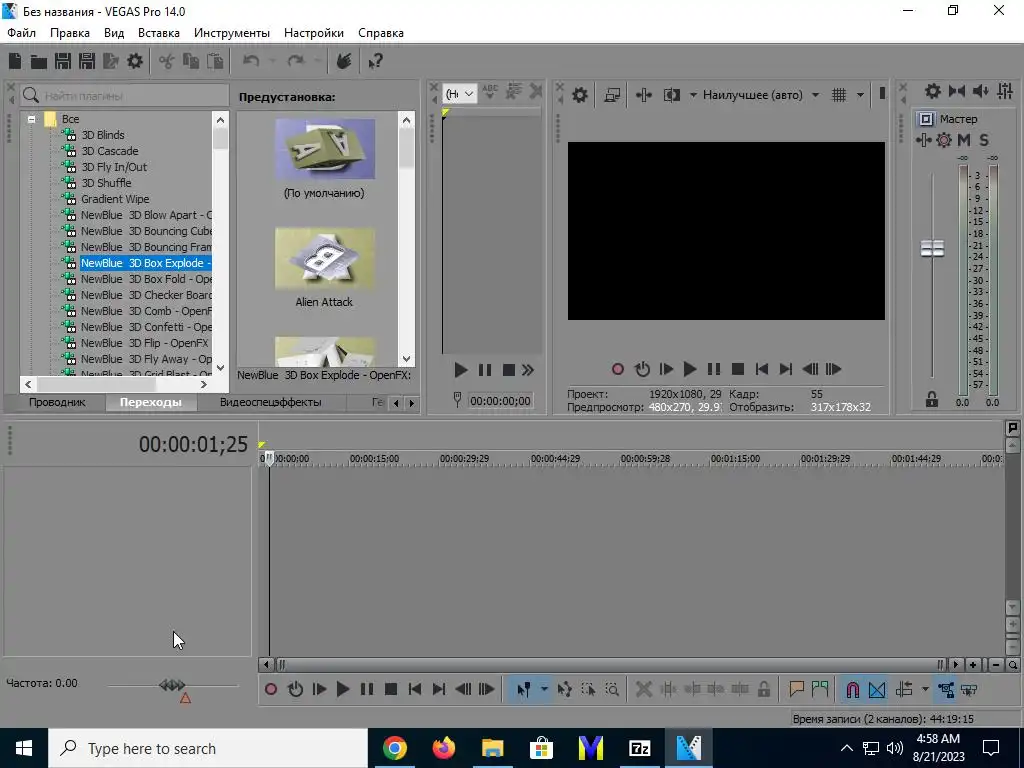Screen dimensions: 1024x768
Task: Click the timeline horizontal scrollbar
Action: (x=609, y=665)
